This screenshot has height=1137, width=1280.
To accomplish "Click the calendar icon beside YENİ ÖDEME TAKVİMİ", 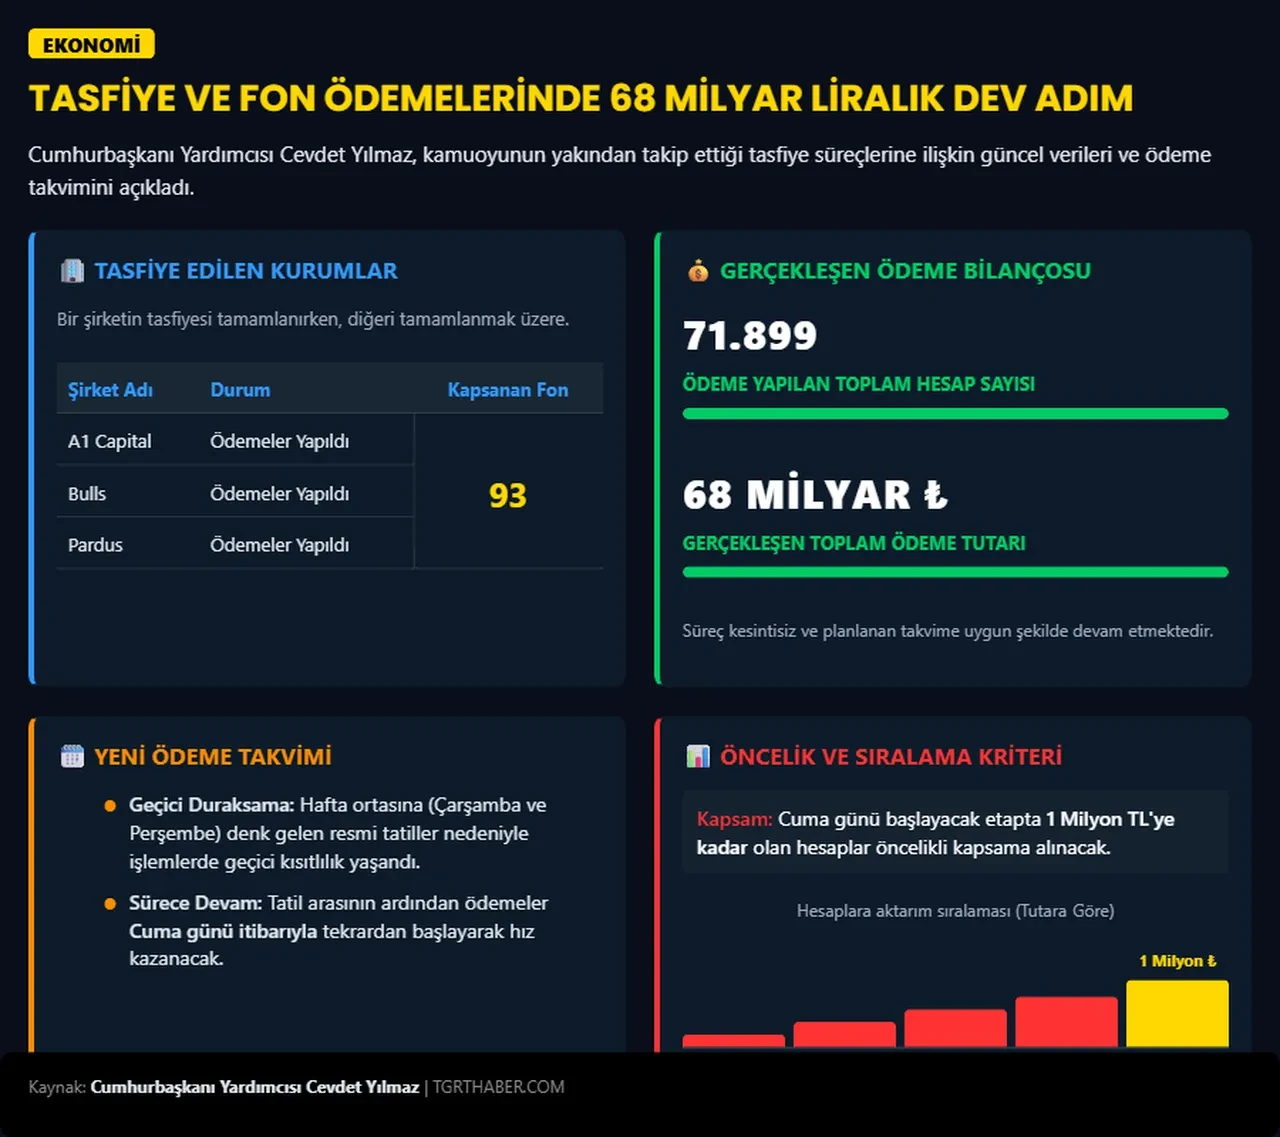I will (x=72, y=757).
